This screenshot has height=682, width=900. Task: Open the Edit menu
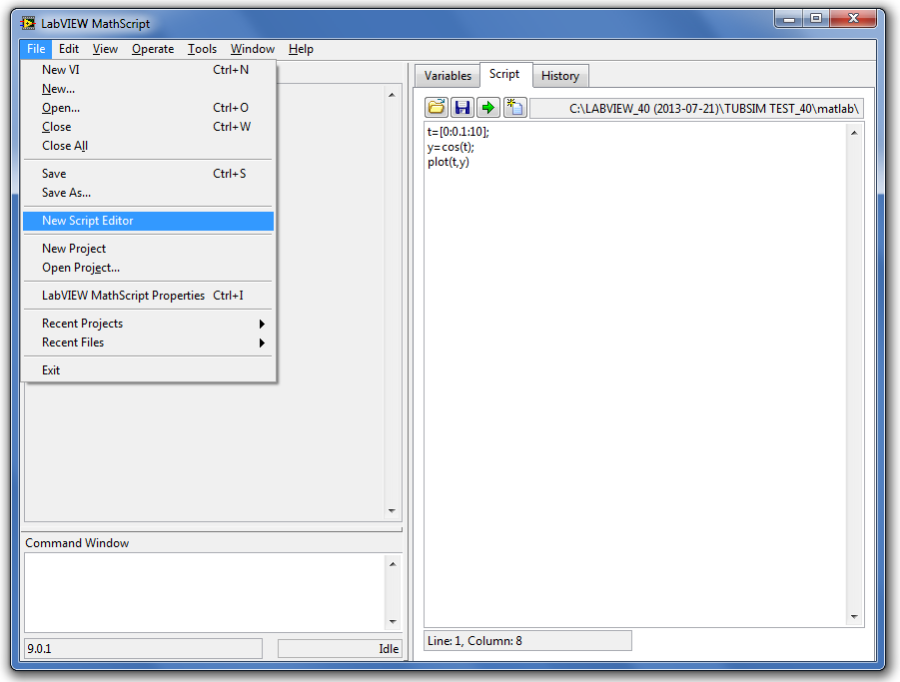point(69,49)
